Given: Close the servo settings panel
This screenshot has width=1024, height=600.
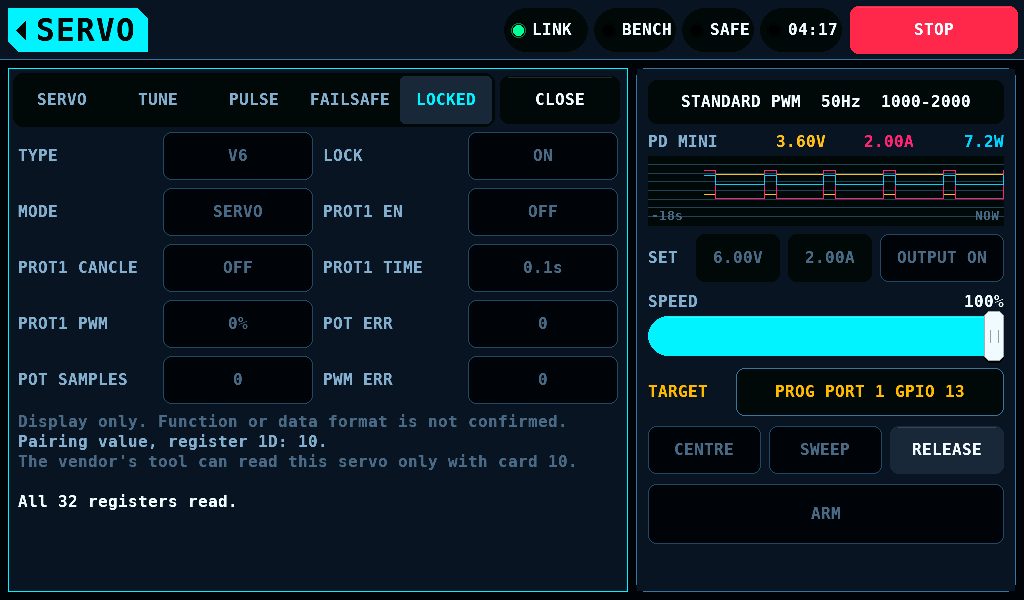Looking at the screenshot, I should 560,100.
